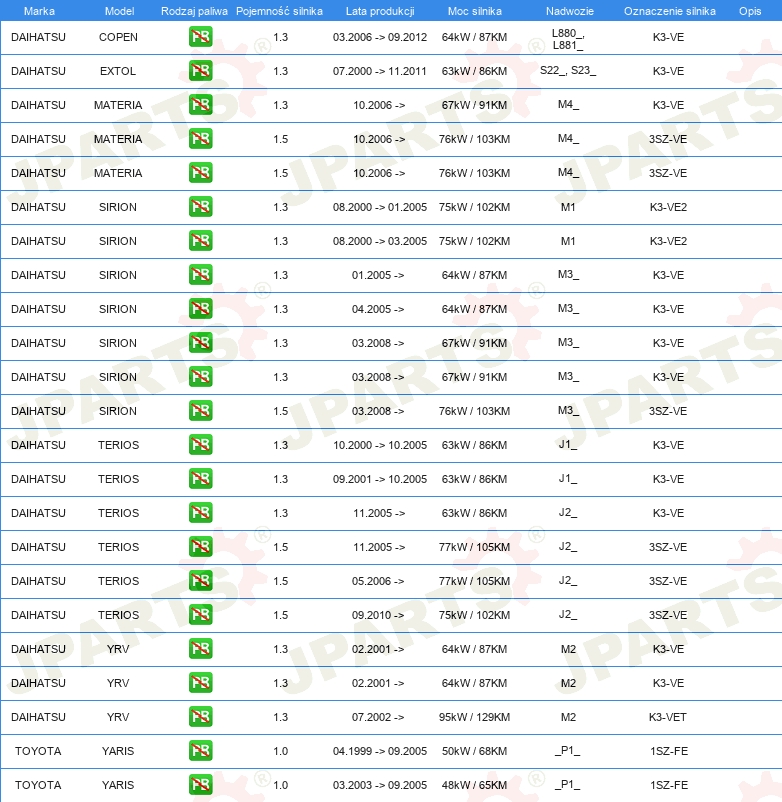Select production dates 09.2001 -> 10.2005
Screen dimensions: 782x802
(x=379, y=479)
